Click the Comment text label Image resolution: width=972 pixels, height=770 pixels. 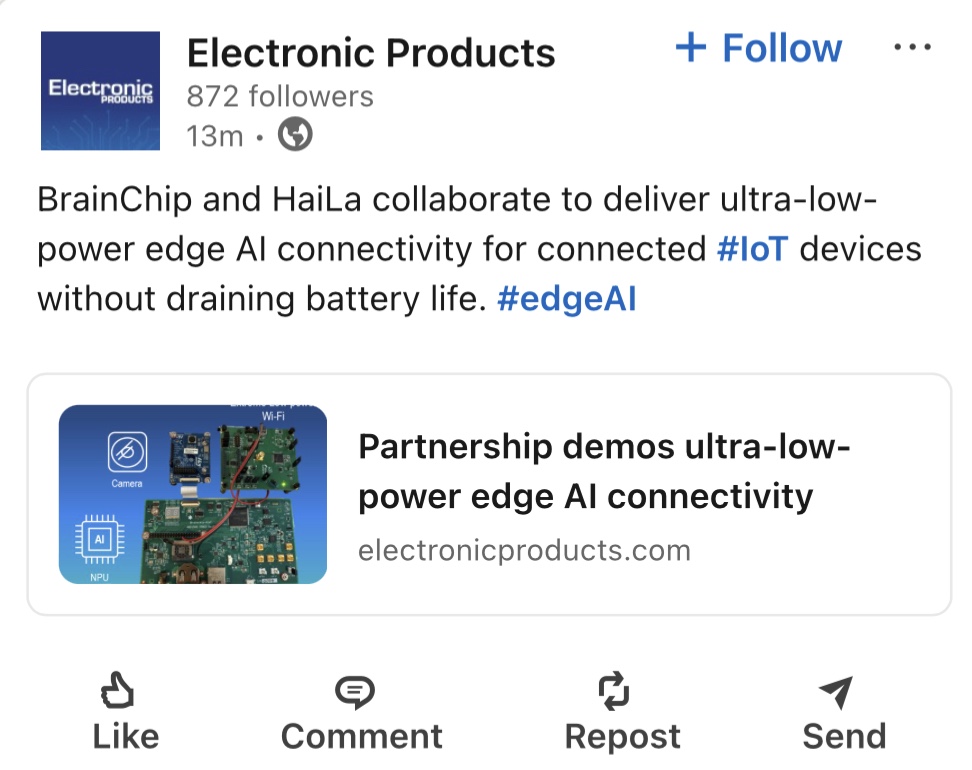361,737
